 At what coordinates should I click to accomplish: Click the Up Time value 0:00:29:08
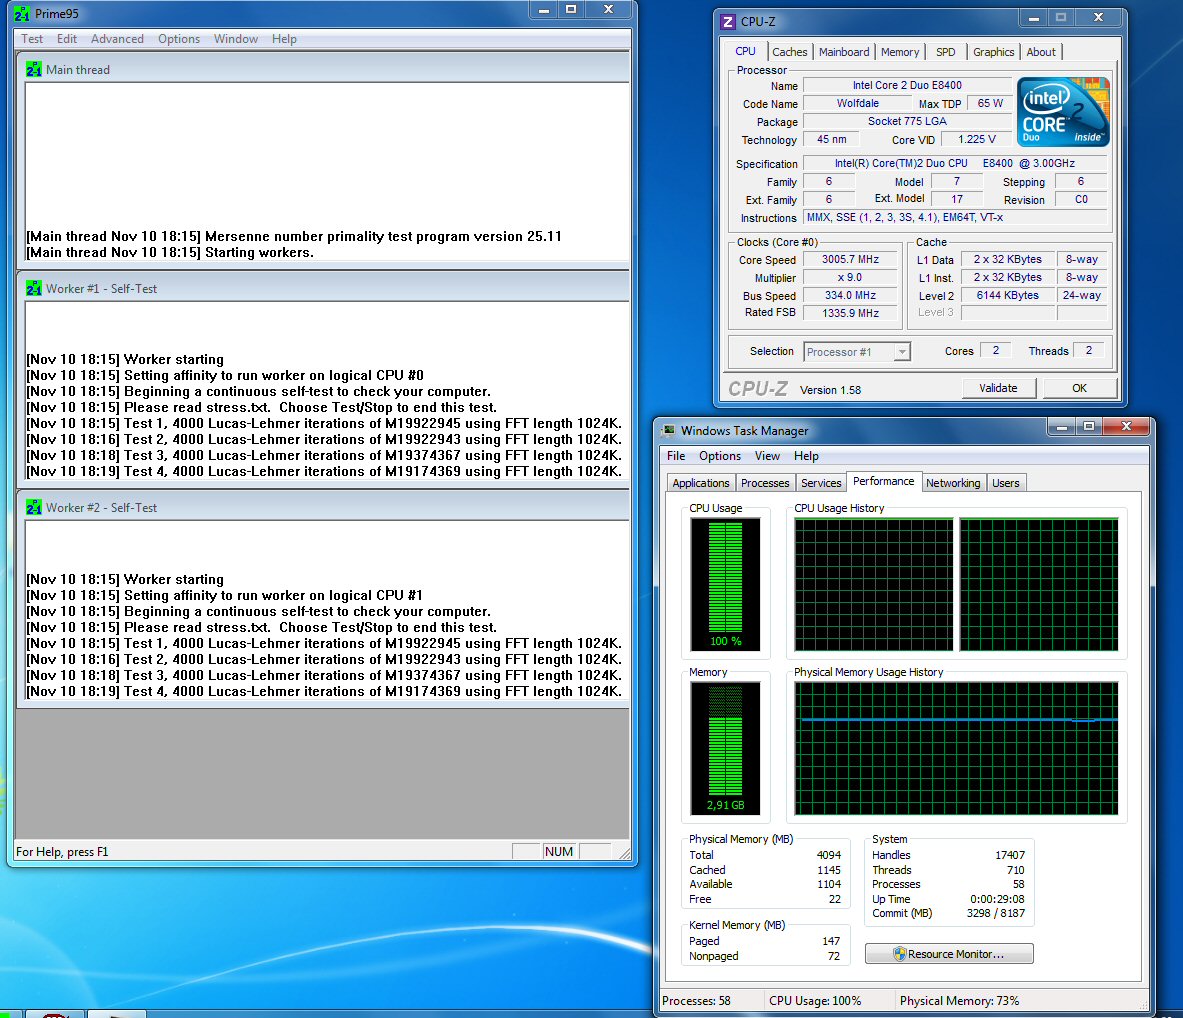997,900
